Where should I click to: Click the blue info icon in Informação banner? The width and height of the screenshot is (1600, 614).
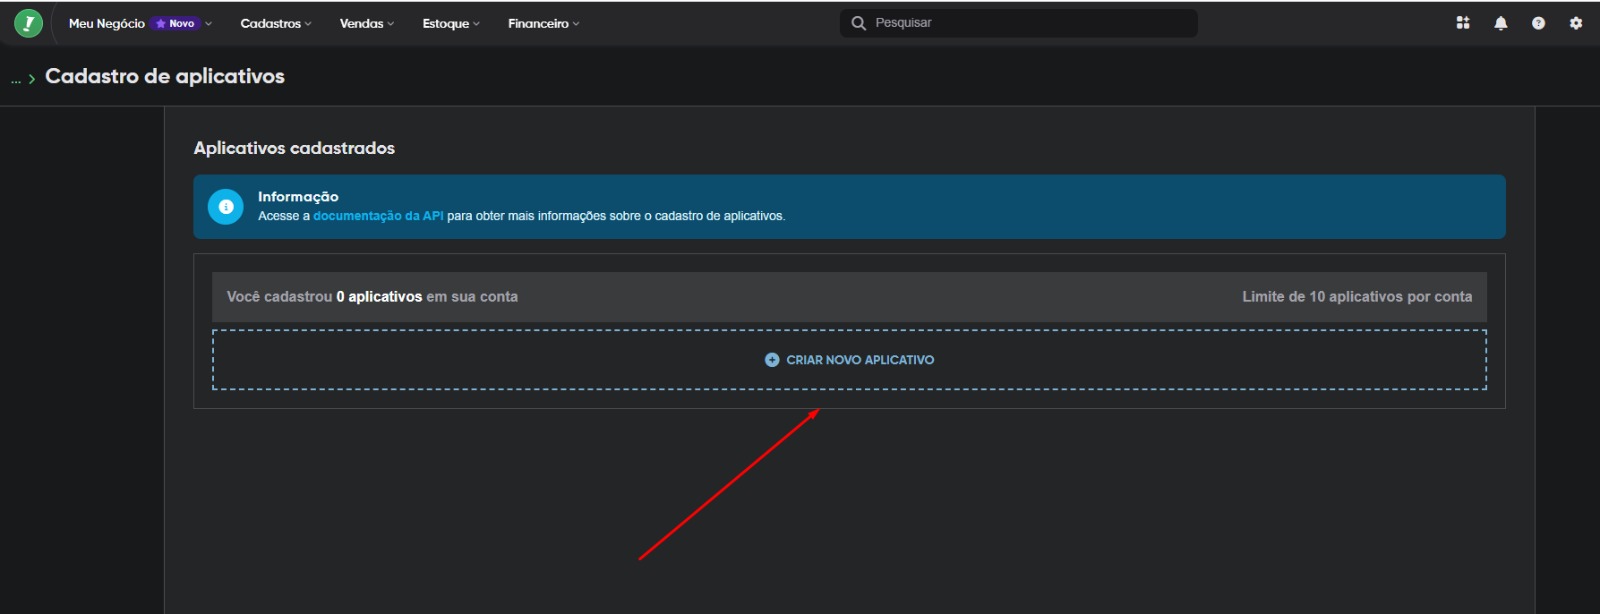[226, 207]
